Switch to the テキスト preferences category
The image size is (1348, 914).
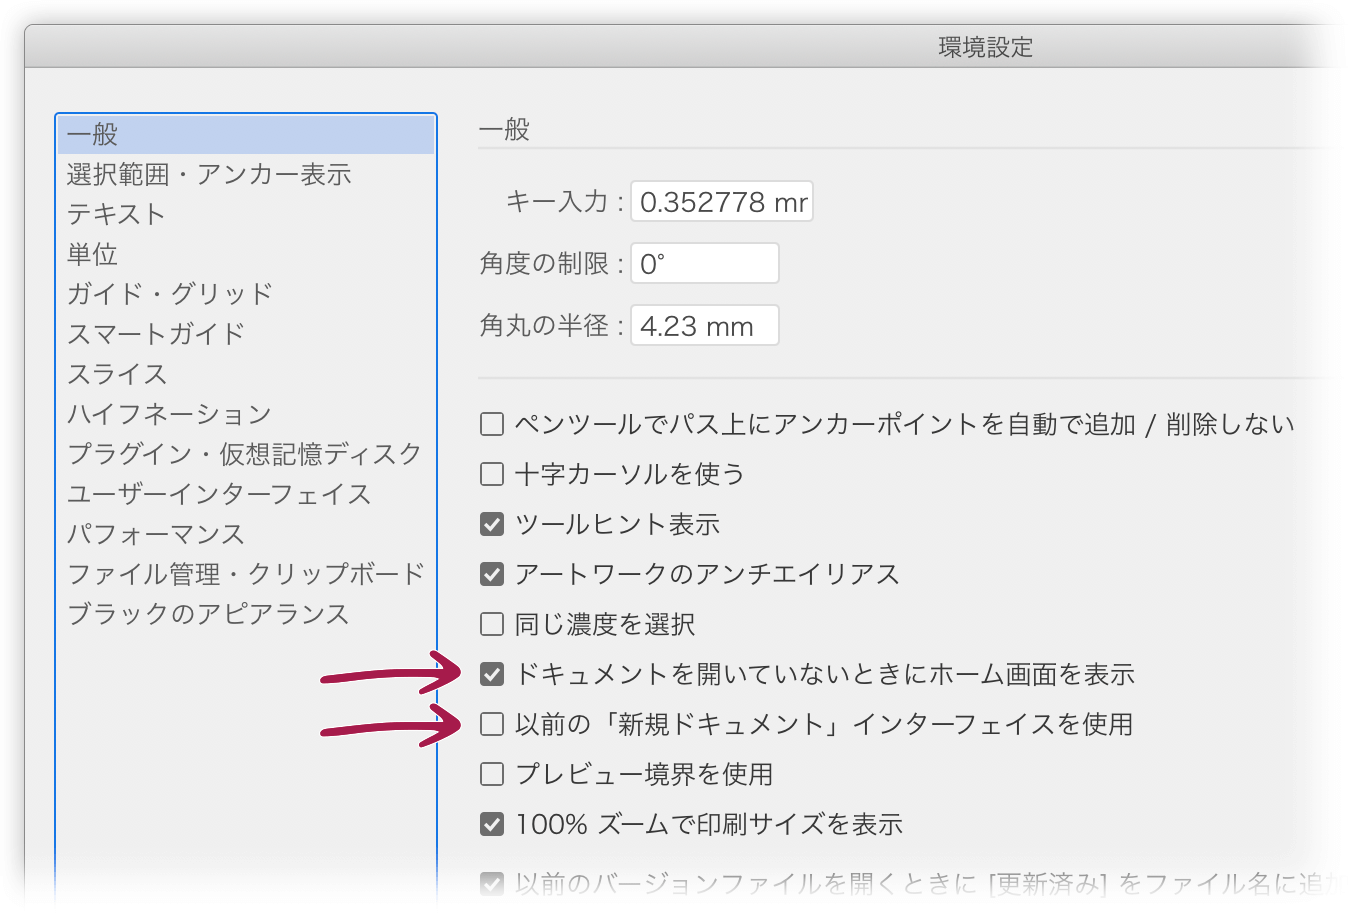(x=246, y=214)
